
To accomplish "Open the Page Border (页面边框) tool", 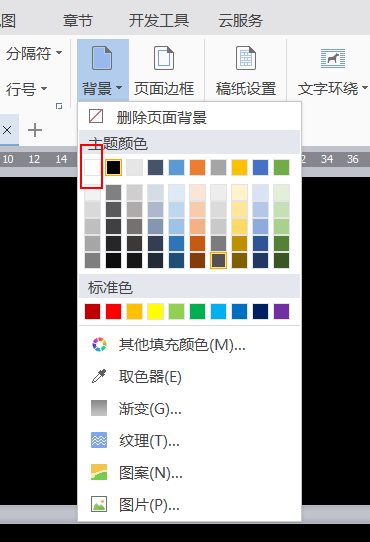I will (164, 71).
